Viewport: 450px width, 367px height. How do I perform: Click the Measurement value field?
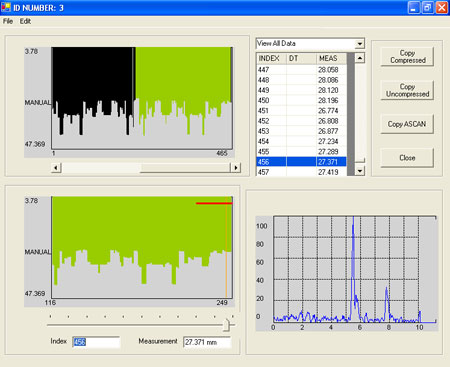(x=207, y=342)
